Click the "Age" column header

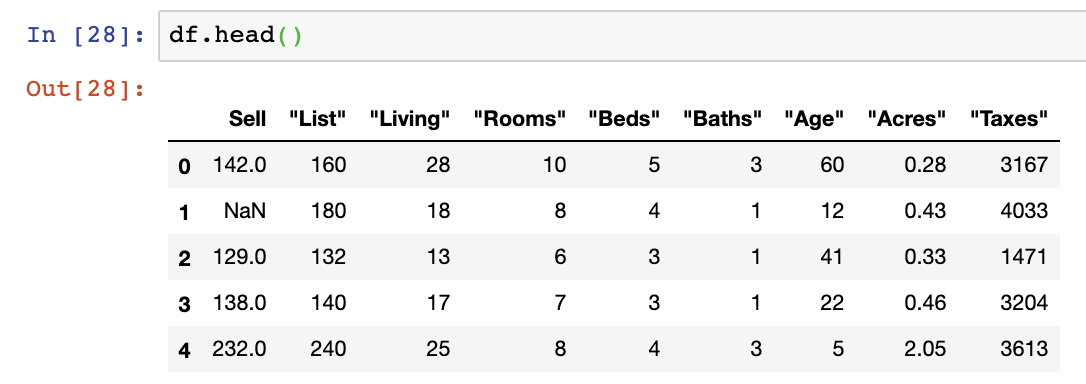[814, 119]
